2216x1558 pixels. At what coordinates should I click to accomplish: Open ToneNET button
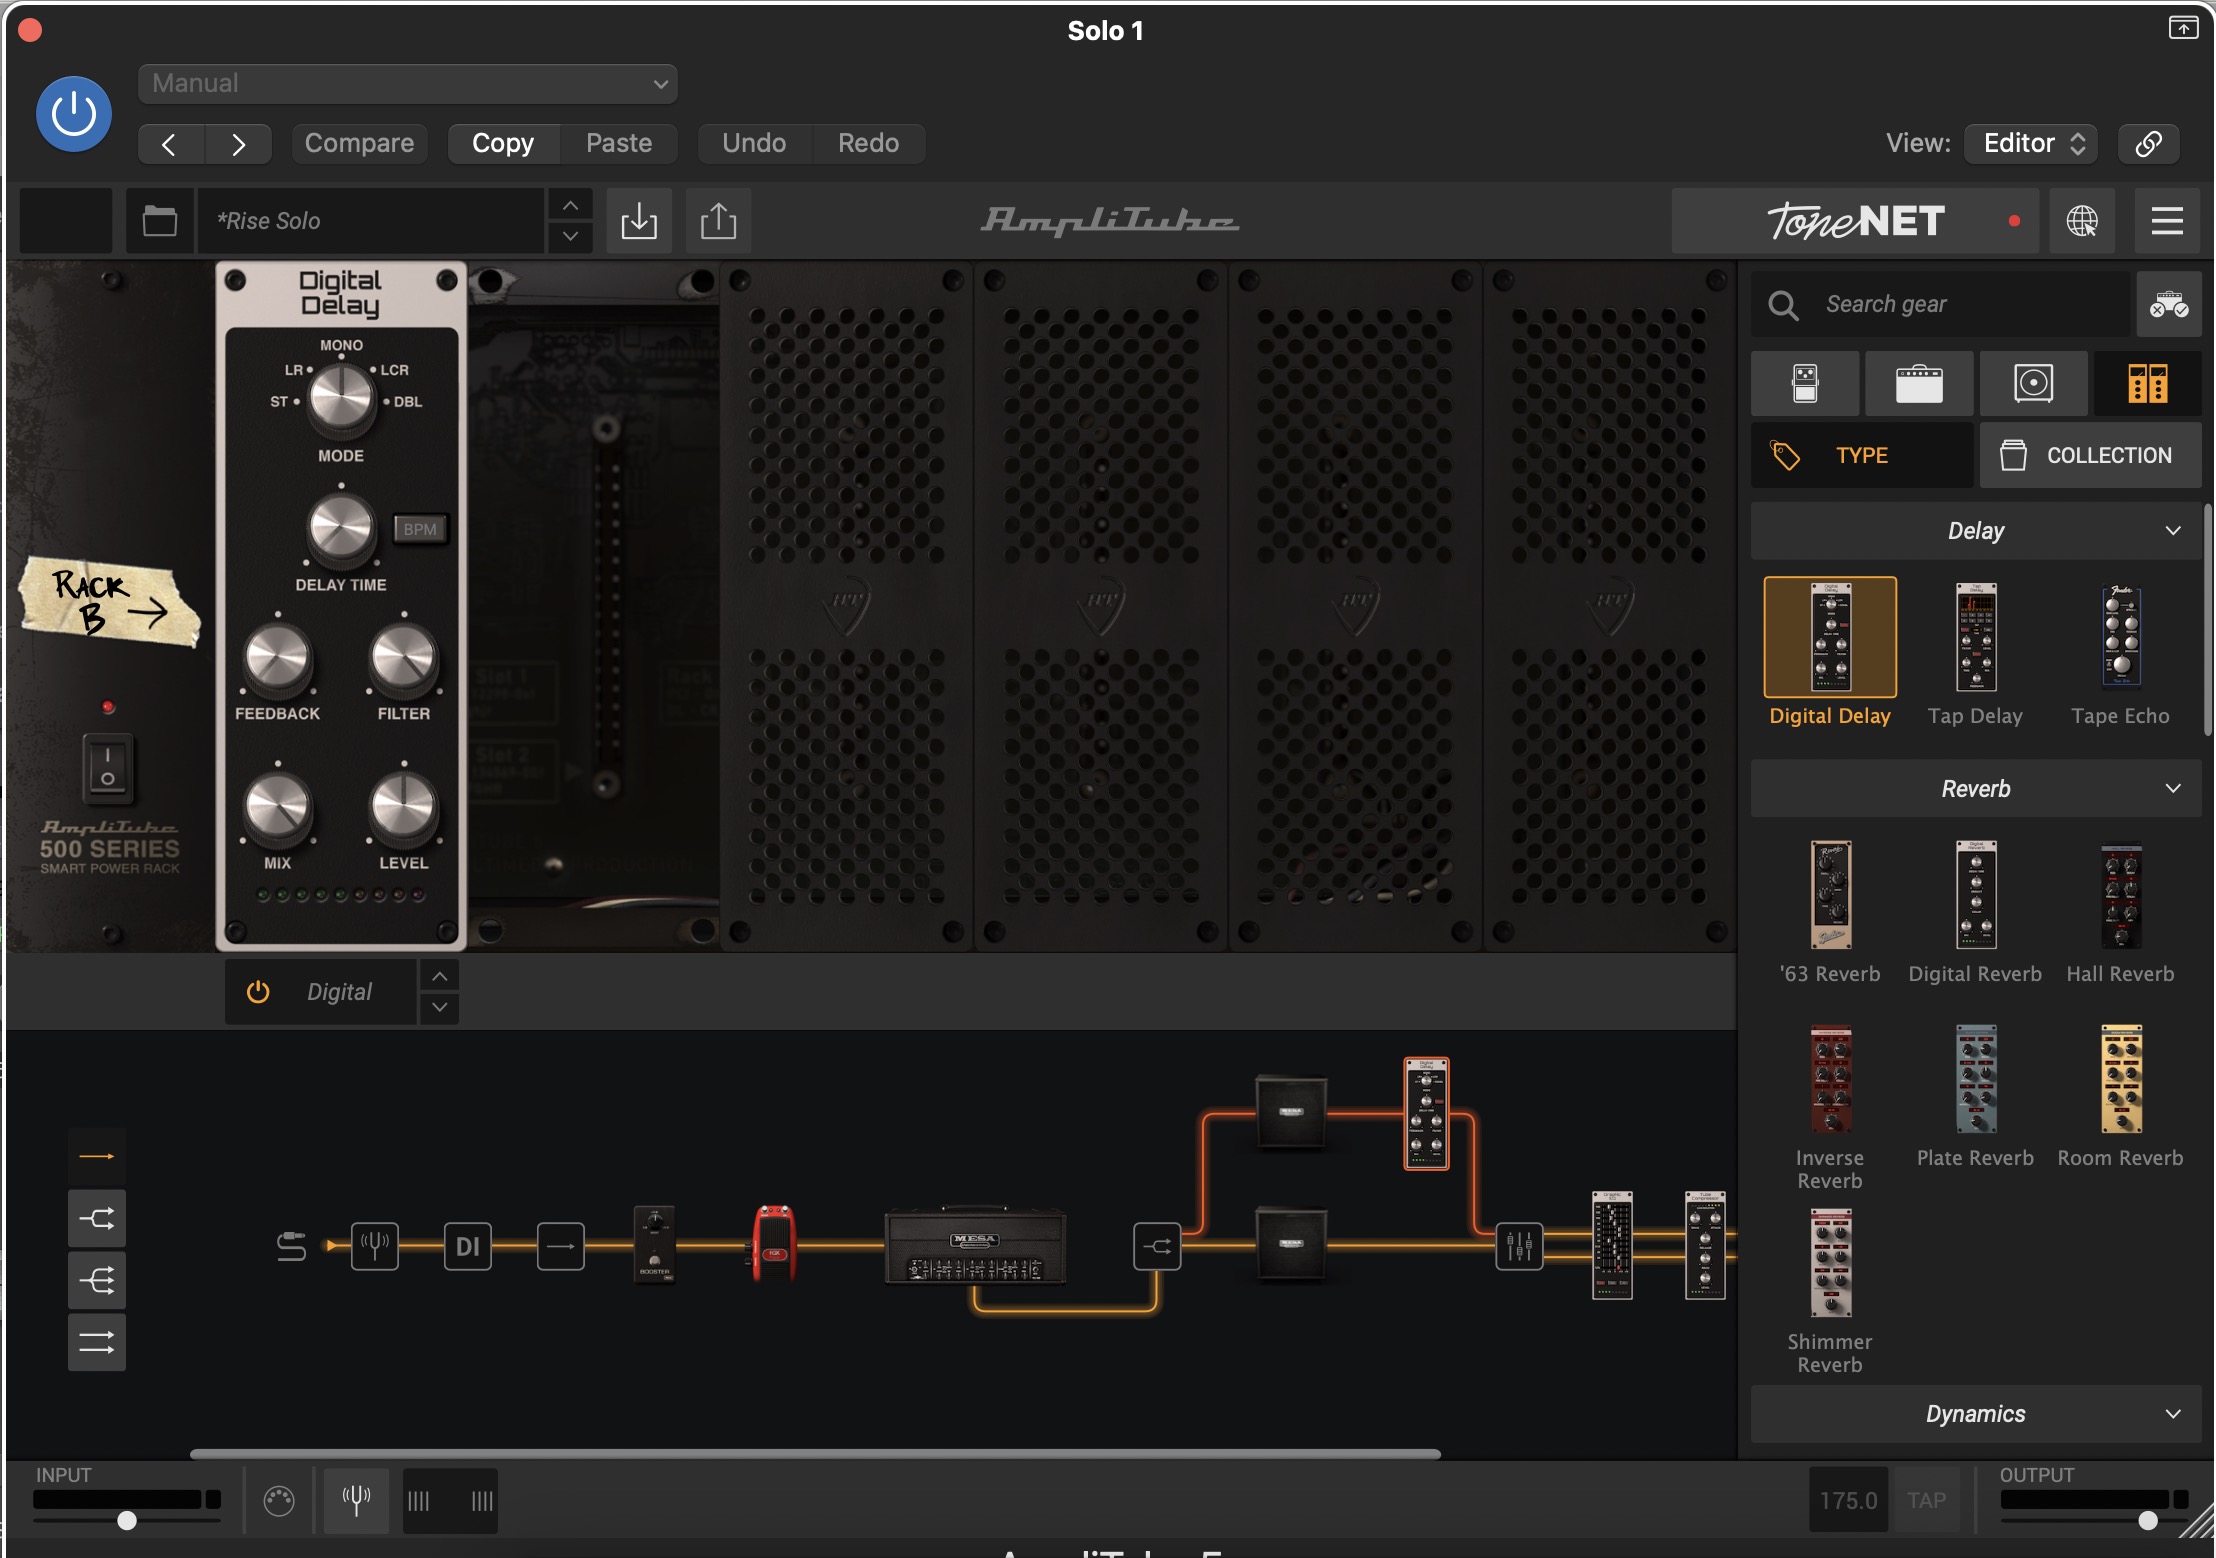1856,220
